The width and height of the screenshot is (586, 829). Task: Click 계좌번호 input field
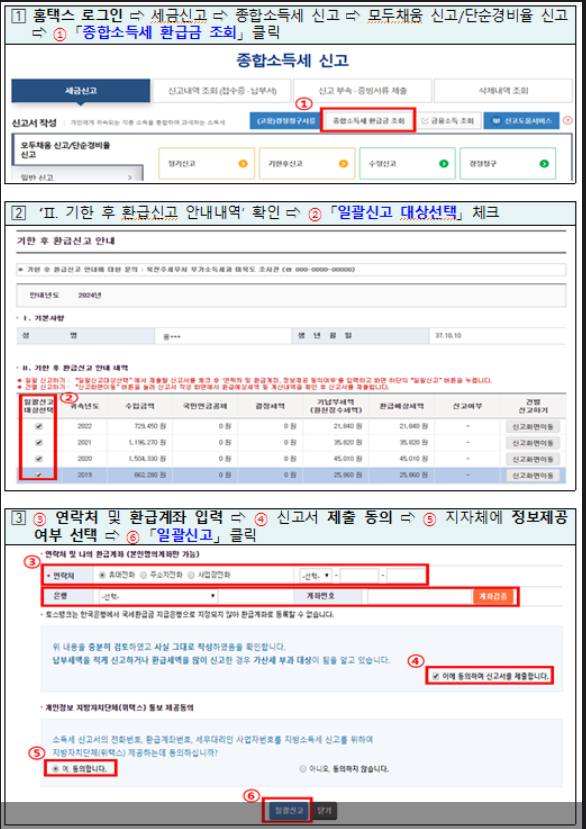419,596
